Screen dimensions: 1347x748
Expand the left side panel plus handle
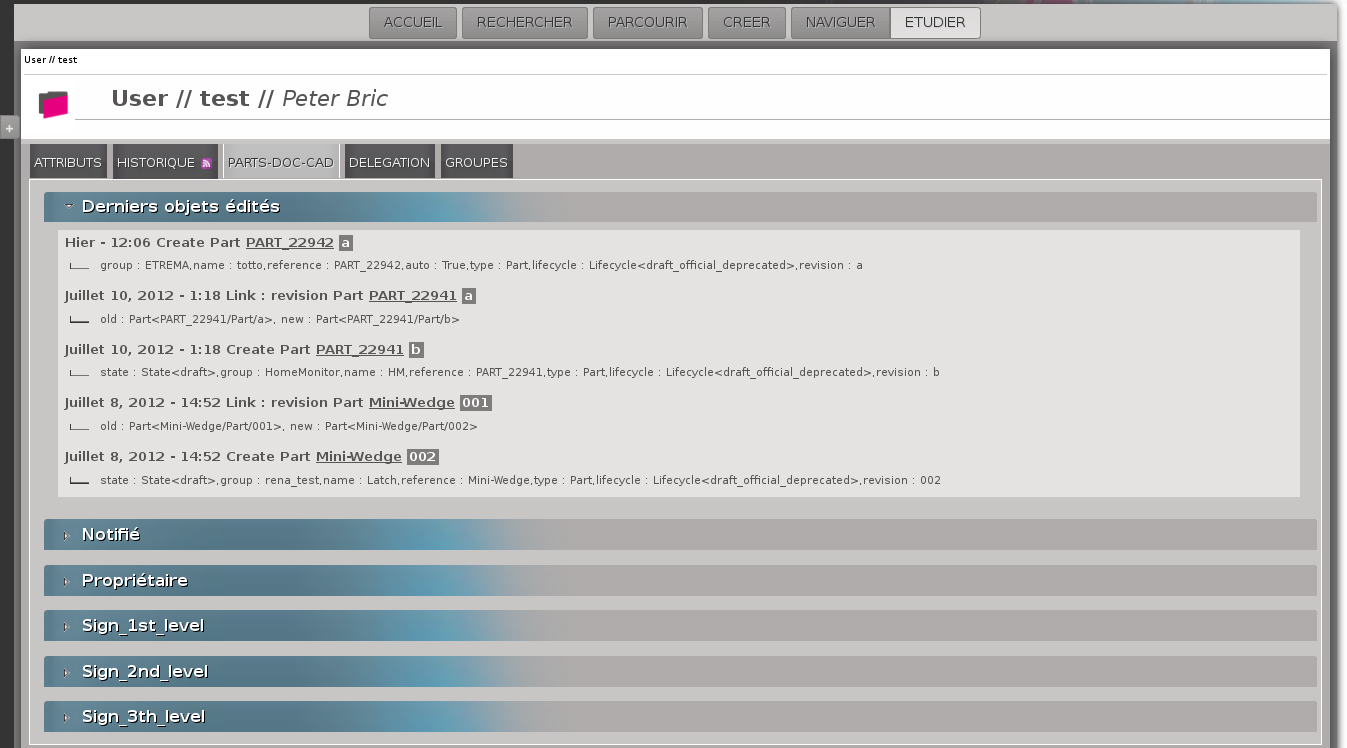[x=9, y=128]
